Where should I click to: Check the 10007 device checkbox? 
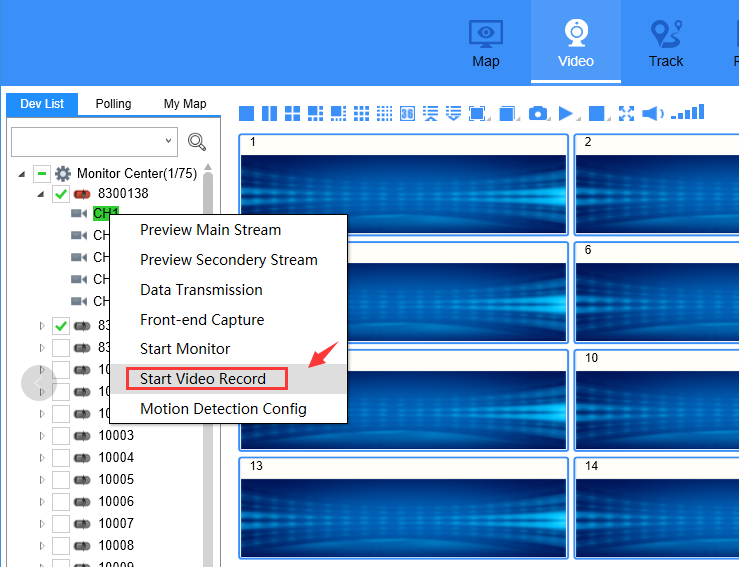[61, 524]
